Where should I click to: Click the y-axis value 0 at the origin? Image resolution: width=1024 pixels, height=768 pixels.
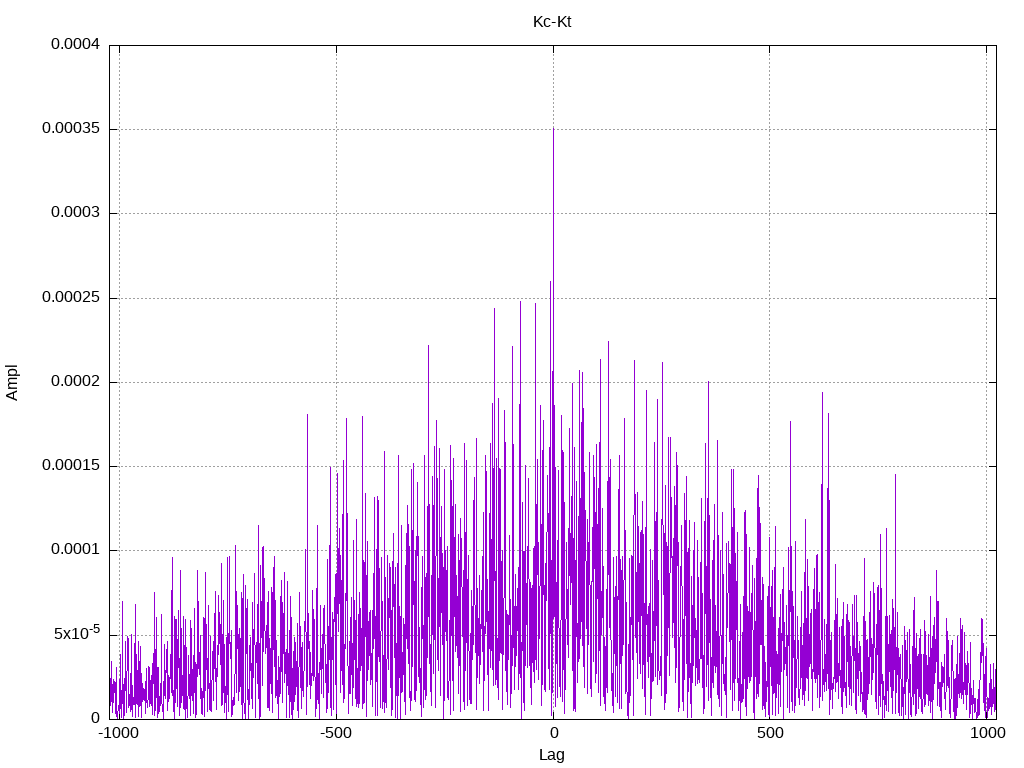[x=96, y=718]
